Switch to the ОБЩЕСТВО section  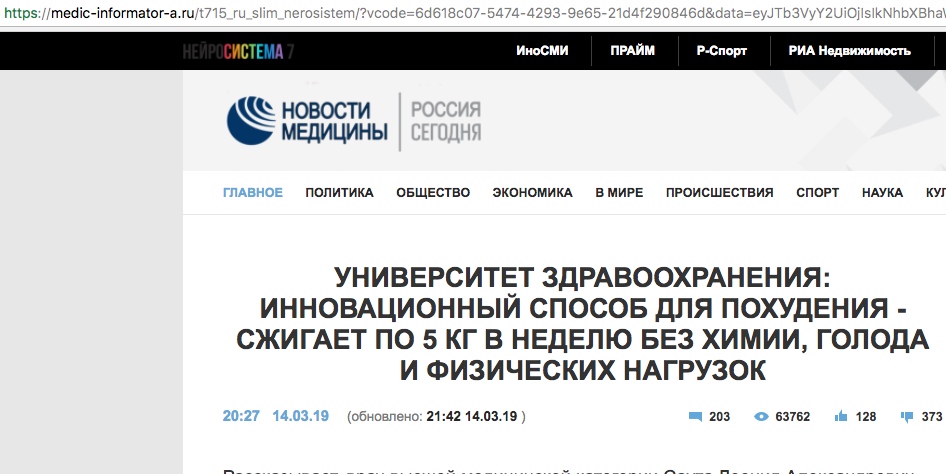(x=433, y=193)
